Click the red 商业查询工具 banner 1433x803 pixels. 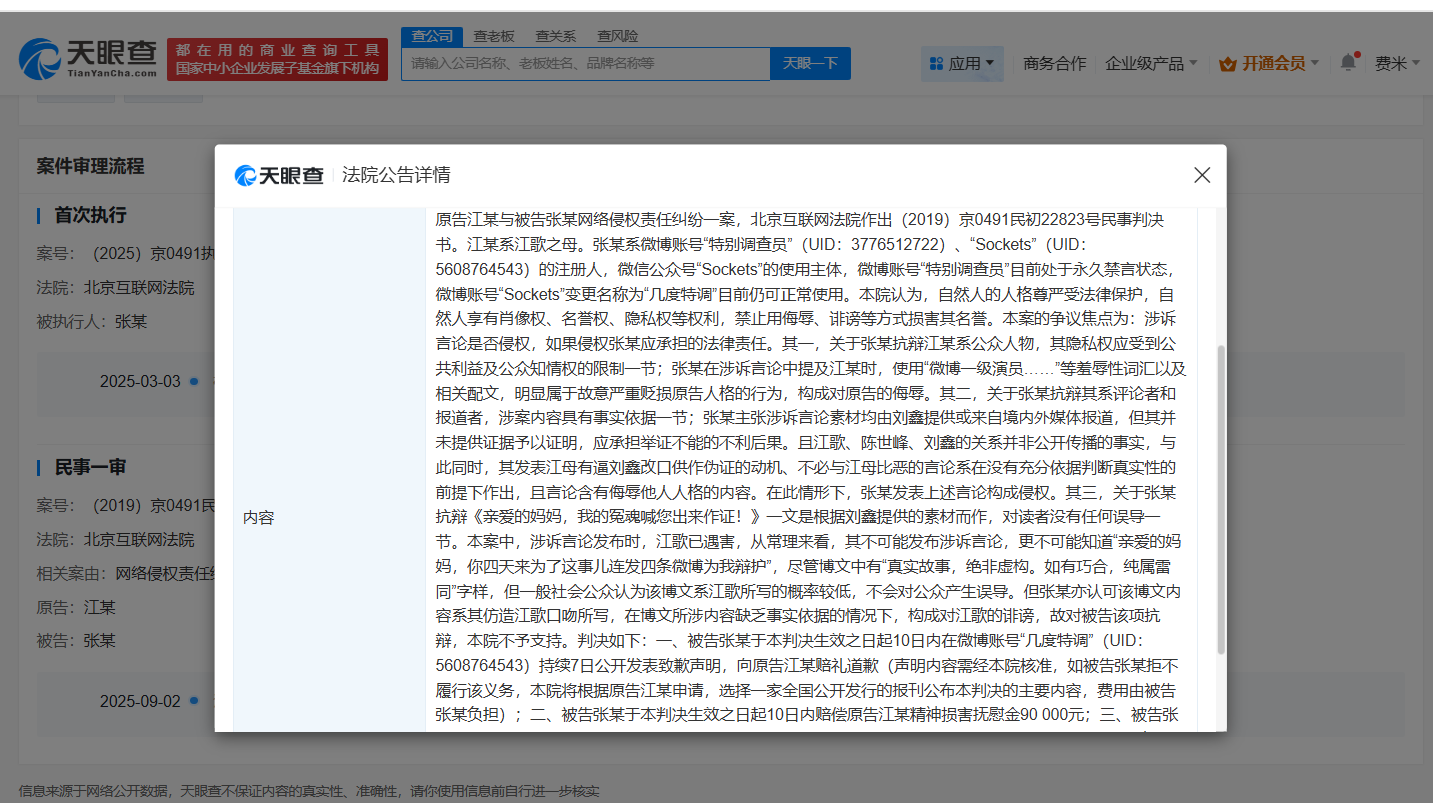(x=277, y=60)
